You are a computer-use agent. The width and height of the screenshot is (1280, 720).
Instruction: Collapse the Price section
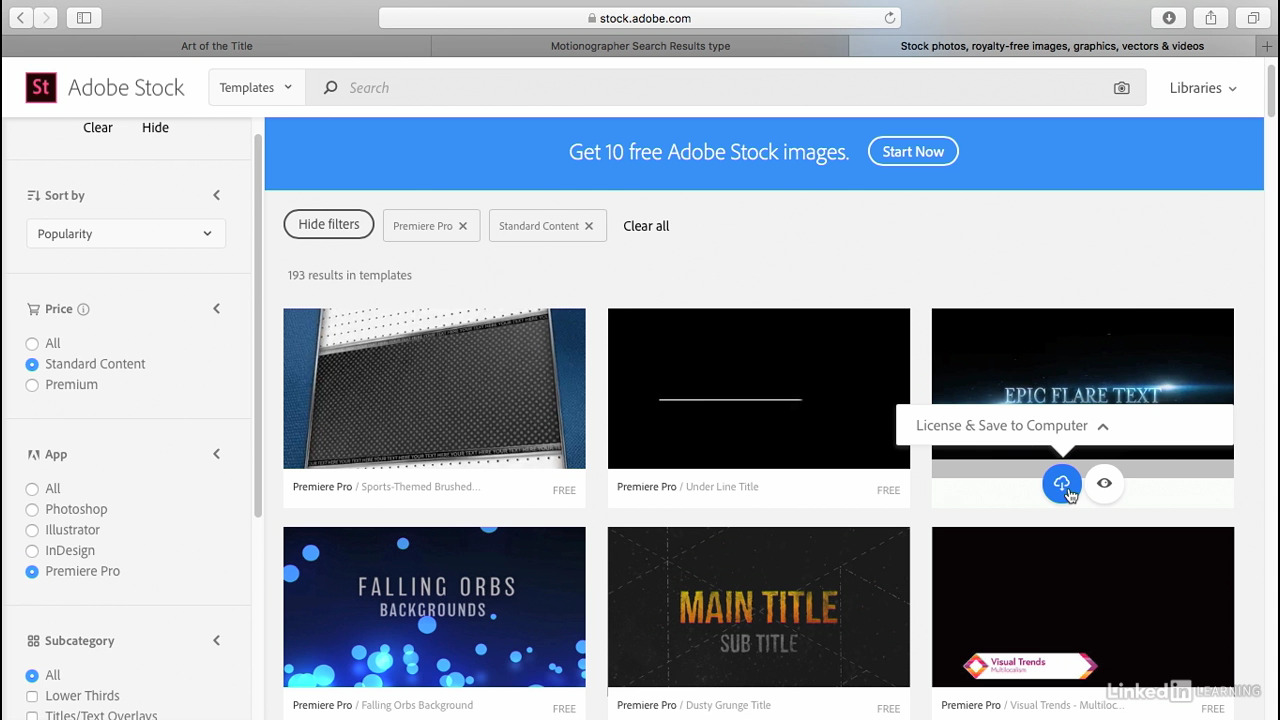(216, 309)
